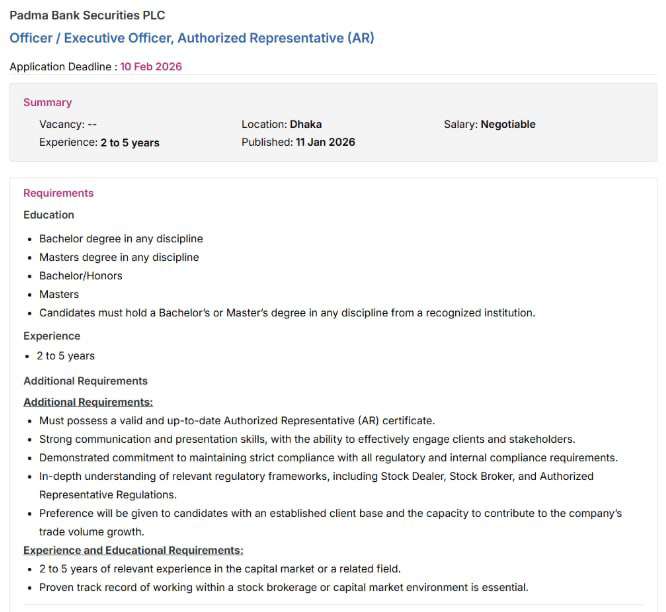Image resolution: width=666 pixels, height=612 pixels.
Task: Click the Location Dhaka text
Action: click(x=281, y=124)
